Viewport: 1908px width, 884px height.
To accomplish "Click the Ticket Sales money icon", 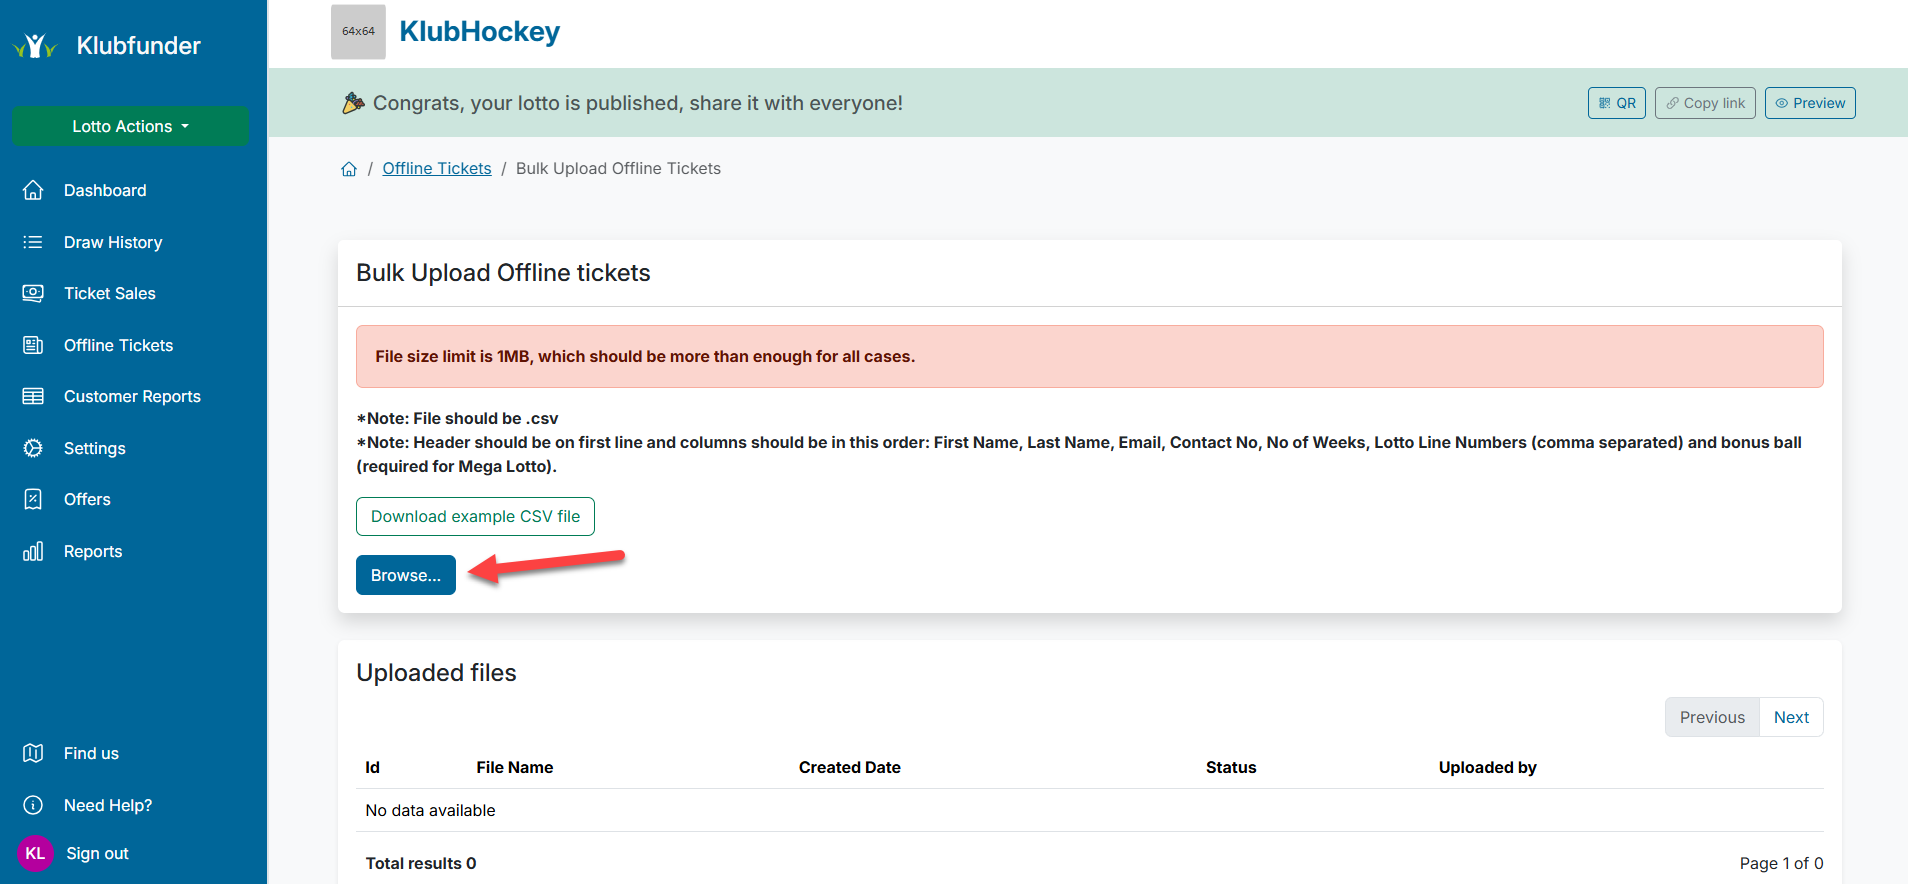I will 33,293.
